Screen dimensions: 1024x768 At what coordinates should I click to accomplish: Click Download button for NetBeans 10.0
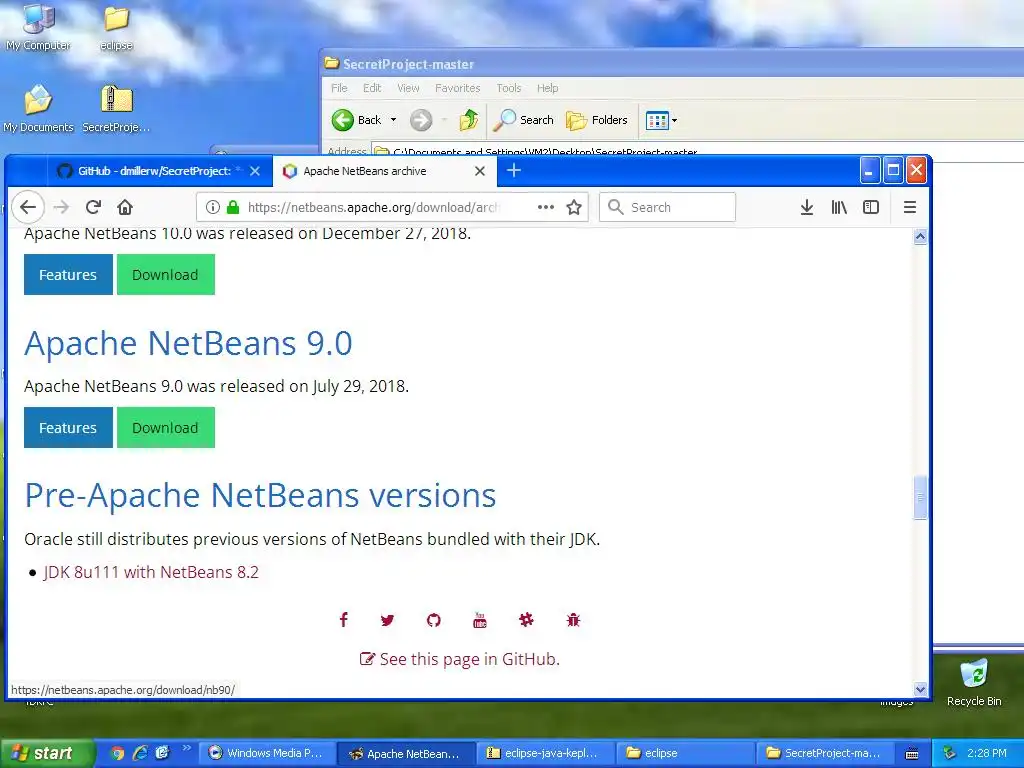click(x=165, y=275)
